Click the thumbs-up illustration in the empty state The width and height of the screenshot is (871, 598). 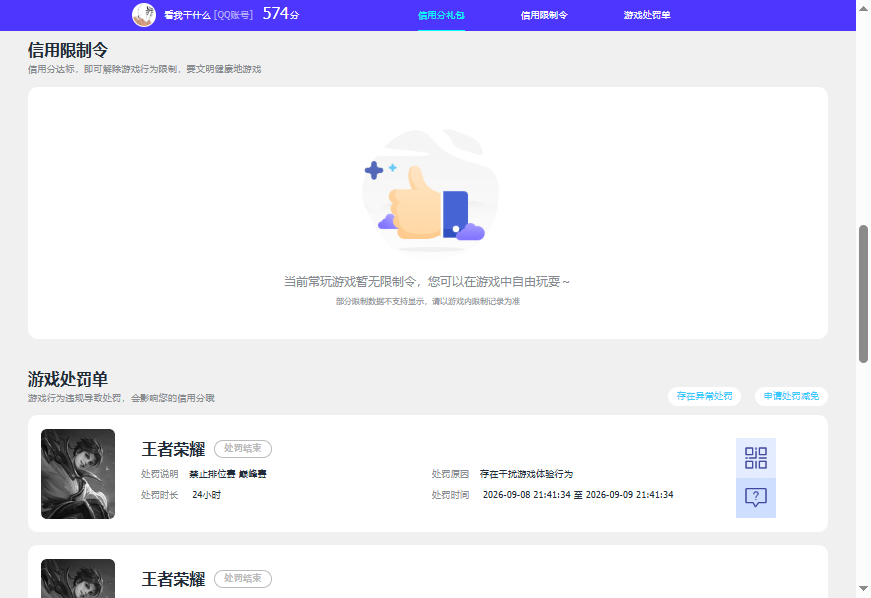(431, 192)
